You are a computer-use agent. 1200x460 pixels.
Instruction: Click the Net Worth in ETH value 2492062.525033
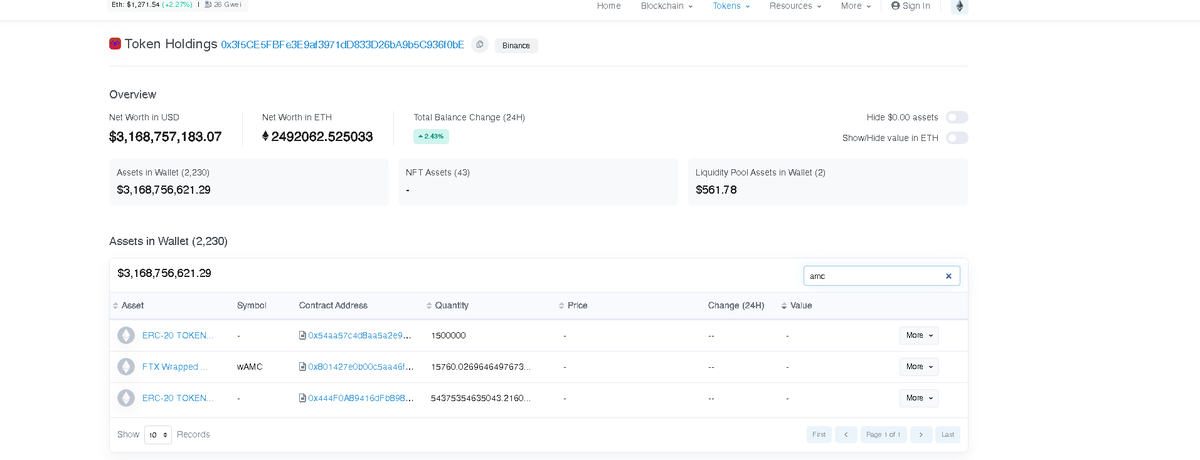click(317, 137)
